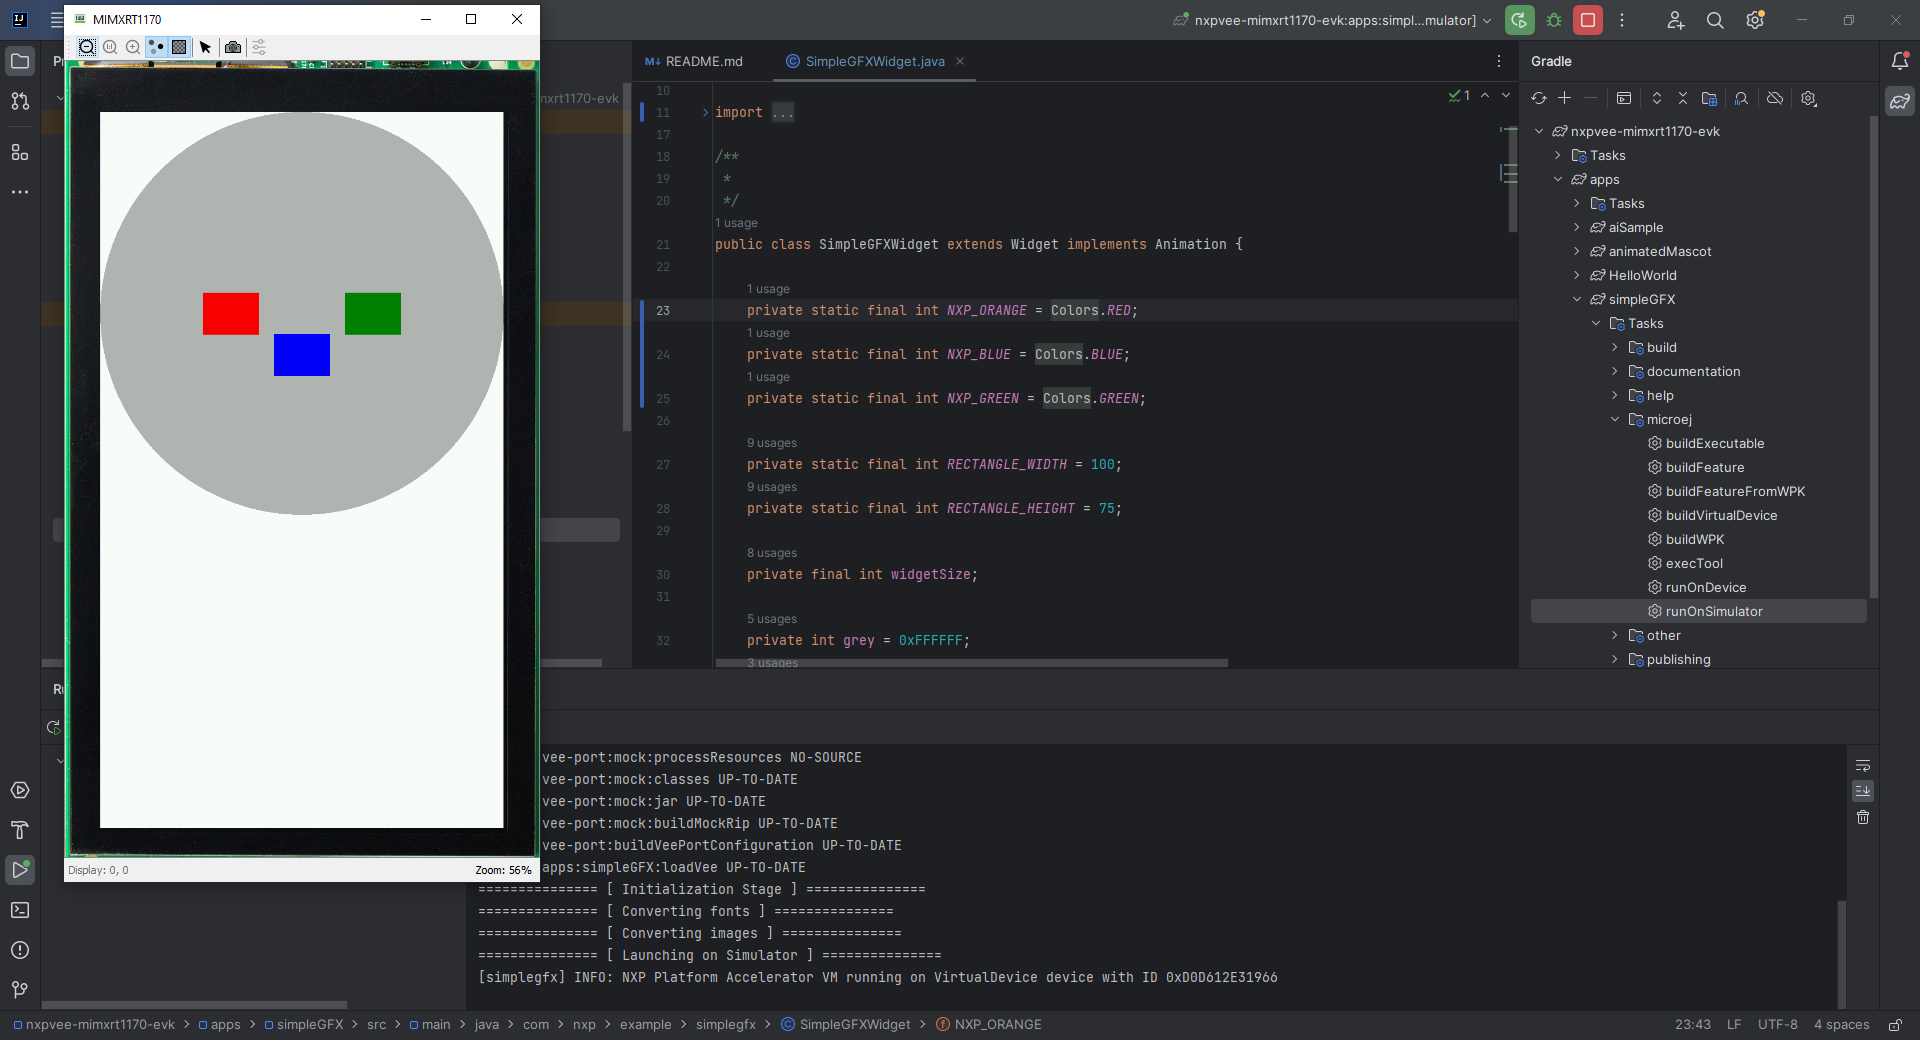Image resolution: width=1920 pixels, height=1040 pixels.
Task: Open the Terminal tool window
Action: click(x=20, y=910)
